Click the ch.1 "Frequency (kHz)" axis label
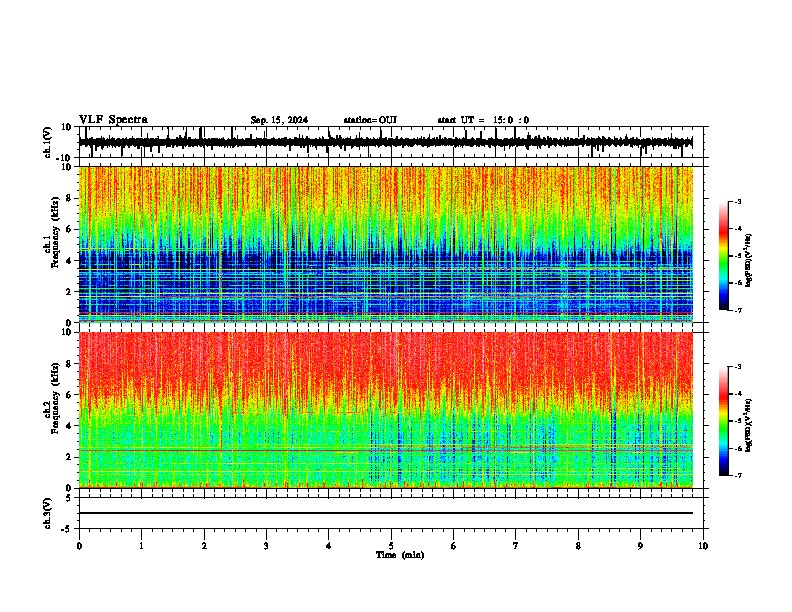Image resolution: width=792 pixels, height=612 pixels. click(55, 232)
